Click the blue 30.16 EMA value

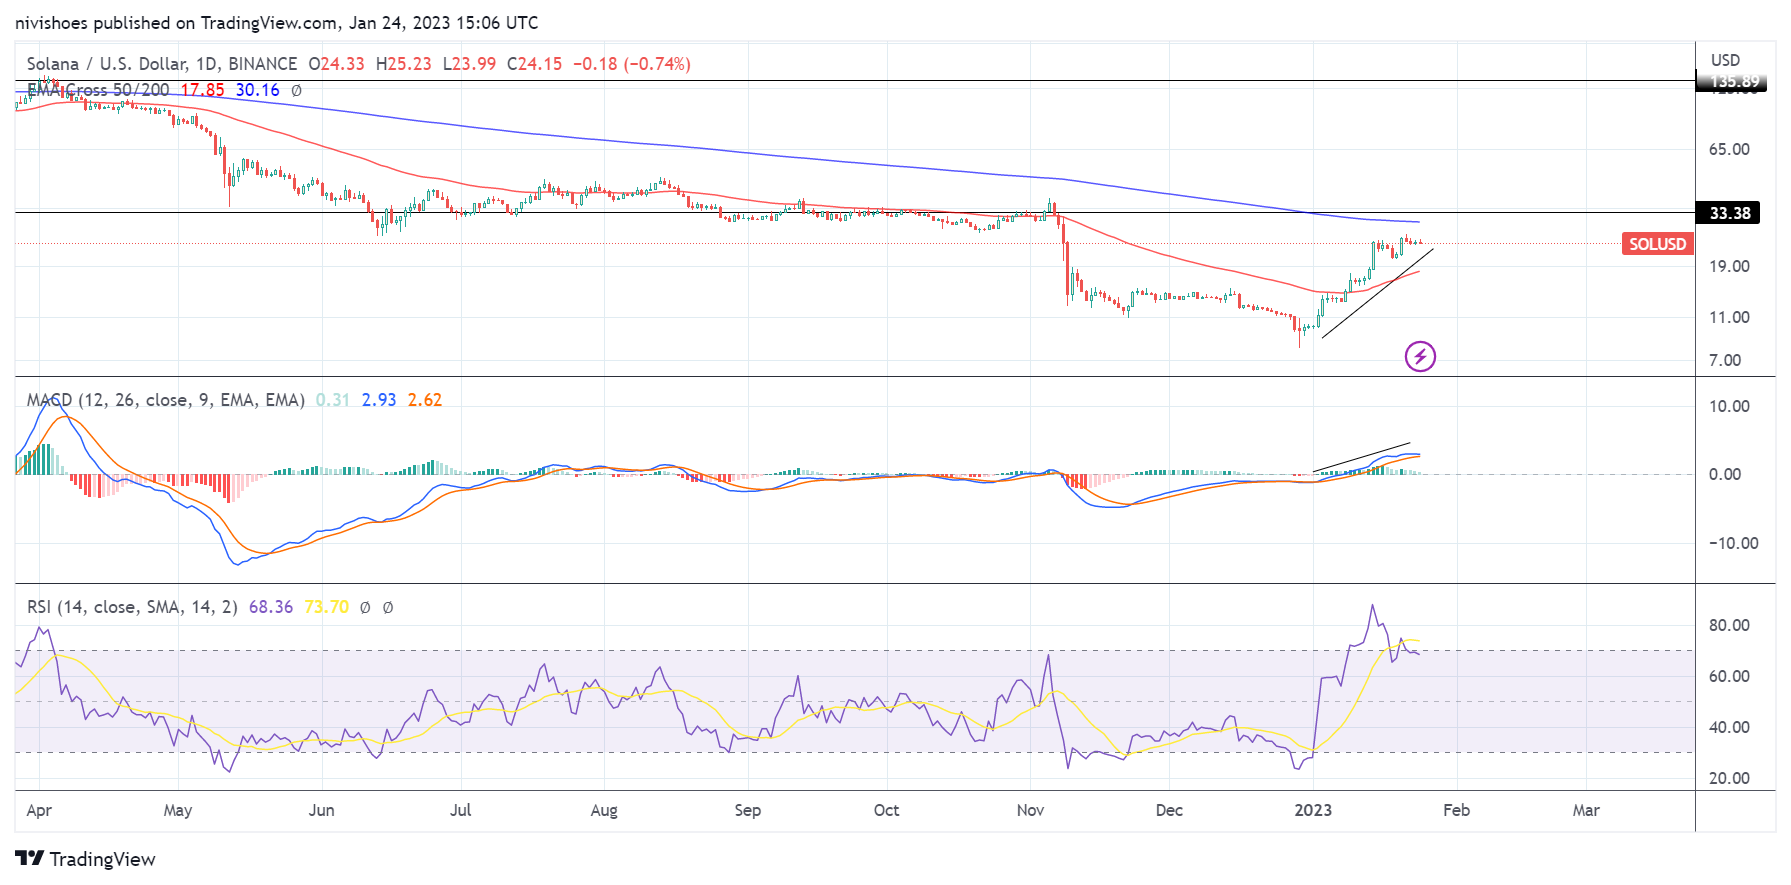click(x=257, y=90)
